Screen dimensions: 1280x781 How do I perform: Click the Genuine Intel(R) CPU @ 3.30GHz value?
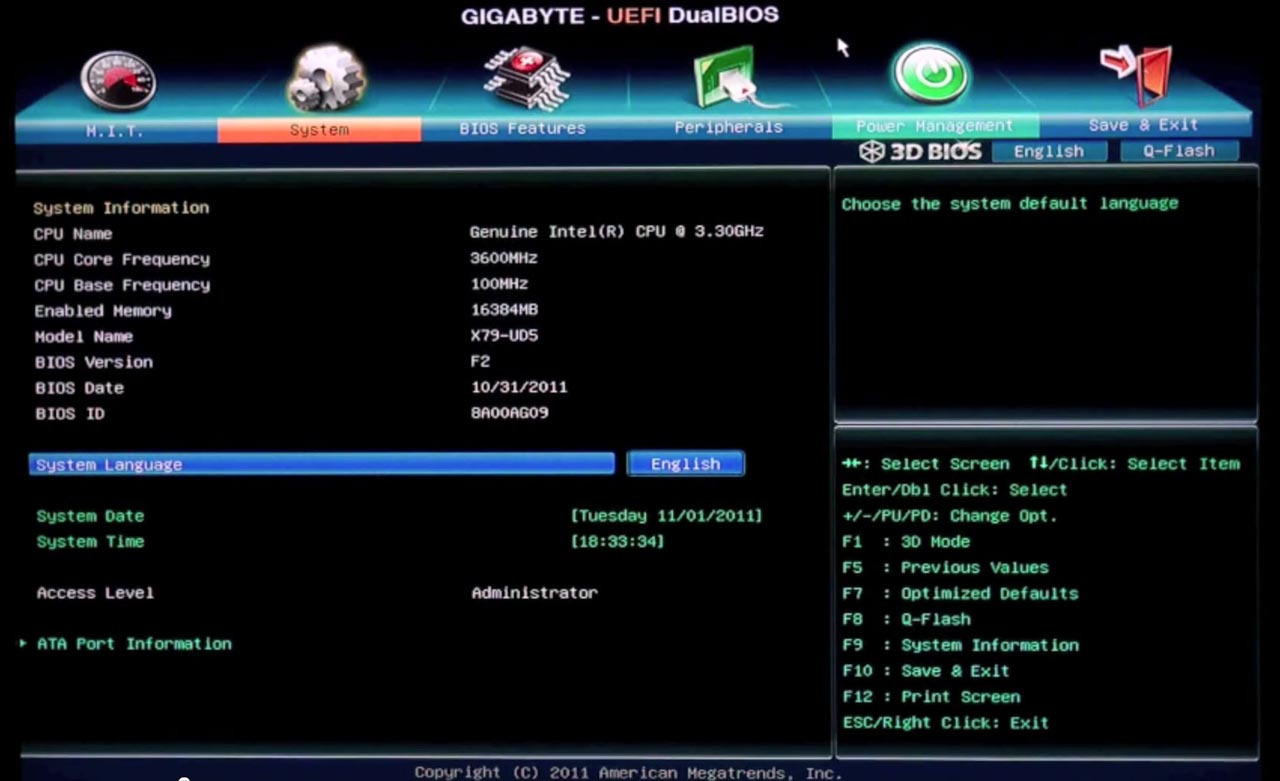(616, 232)
